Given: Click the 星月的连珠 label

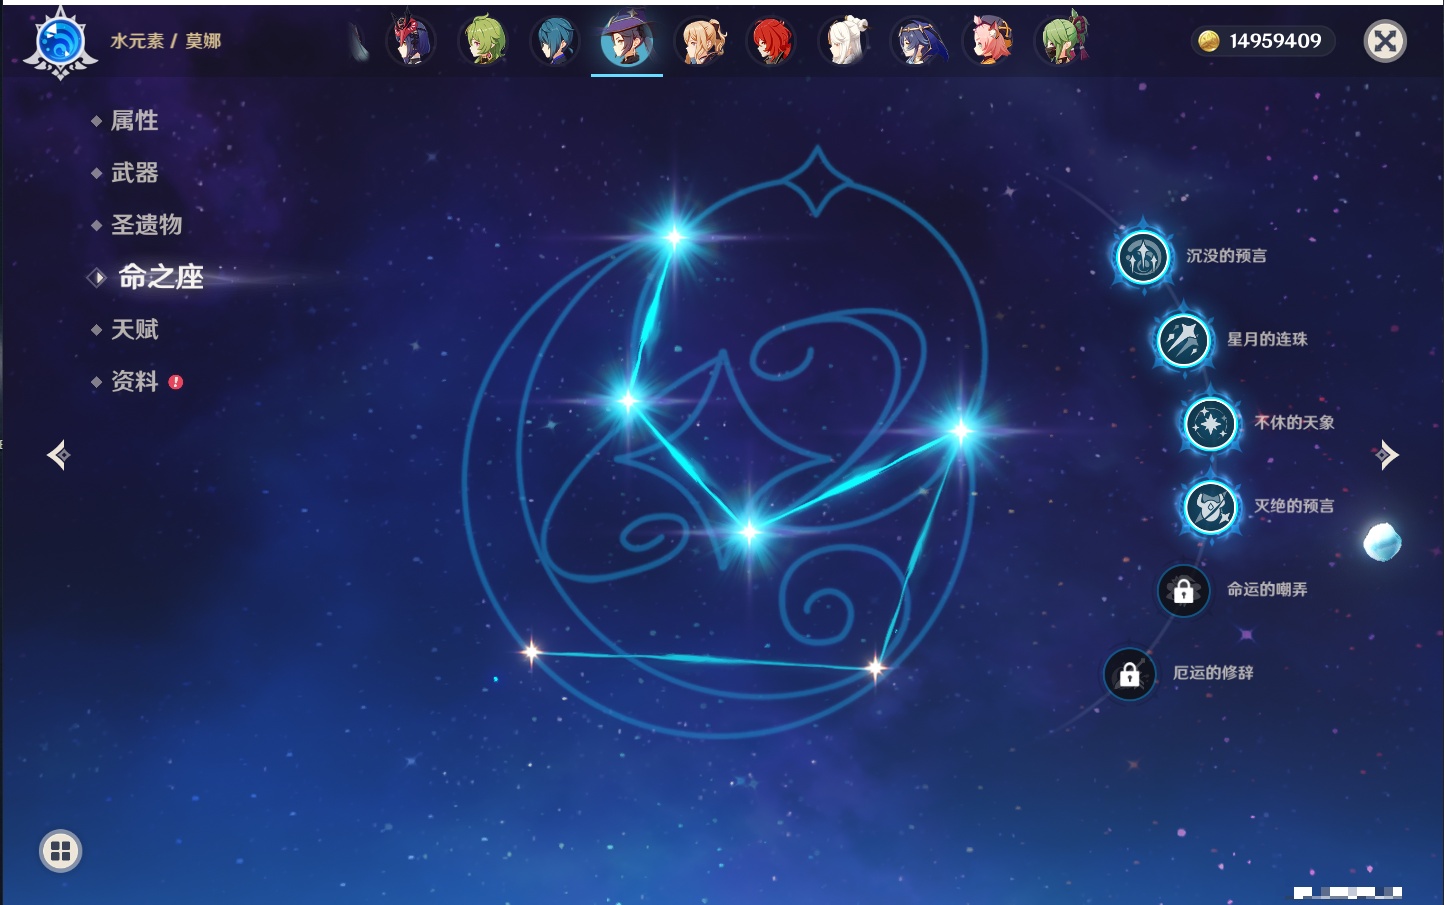Looking at the screenshot, I should tap(1267, 339).
